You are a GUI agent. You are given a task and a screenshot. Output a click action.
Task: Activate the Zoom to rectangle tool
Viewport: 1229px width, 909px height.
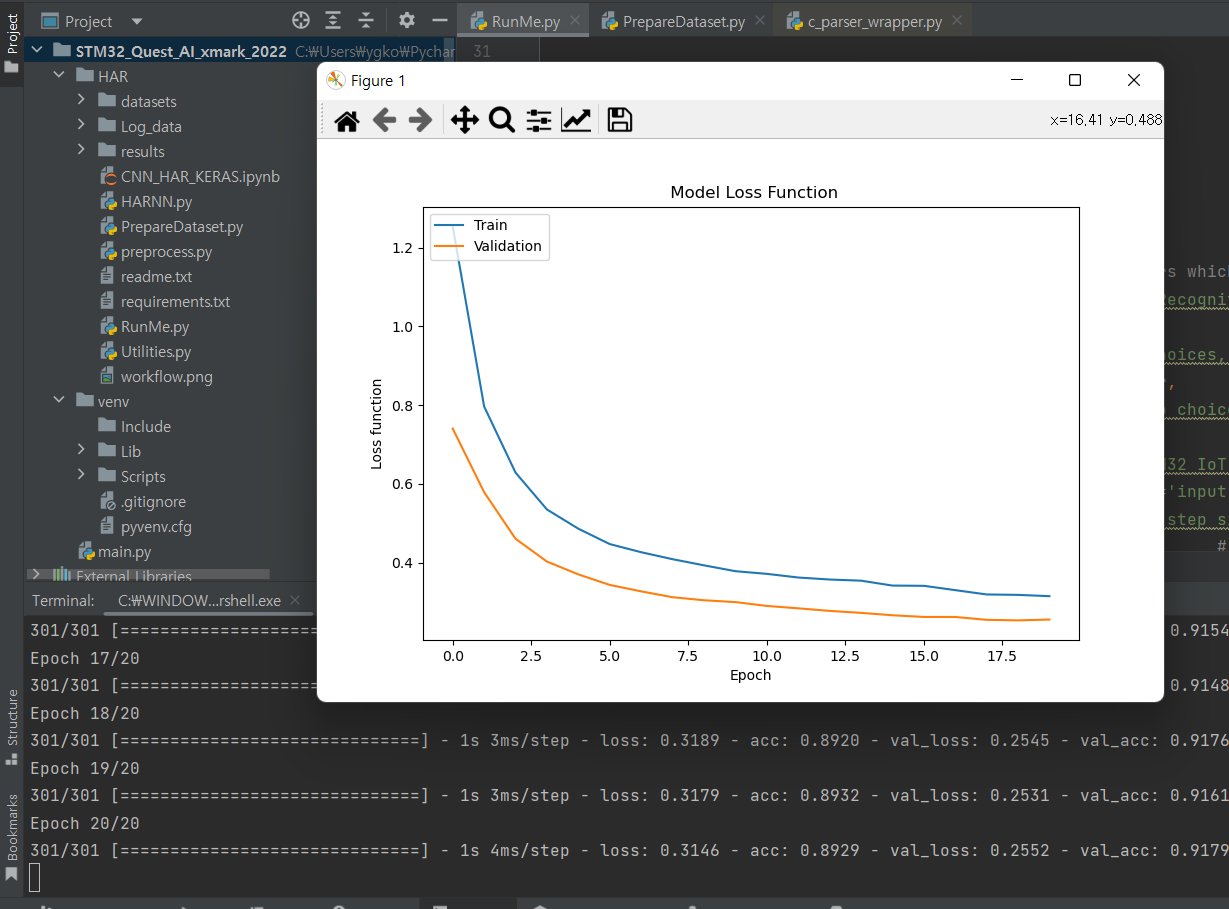pyautogui.click(x=502, y=121)
